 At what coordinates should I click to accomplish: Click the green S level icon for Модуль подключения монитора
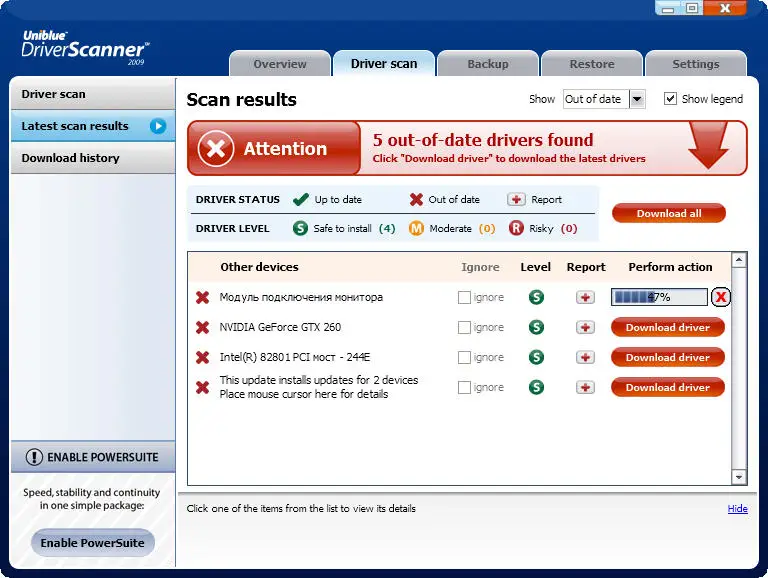point(536,297)
